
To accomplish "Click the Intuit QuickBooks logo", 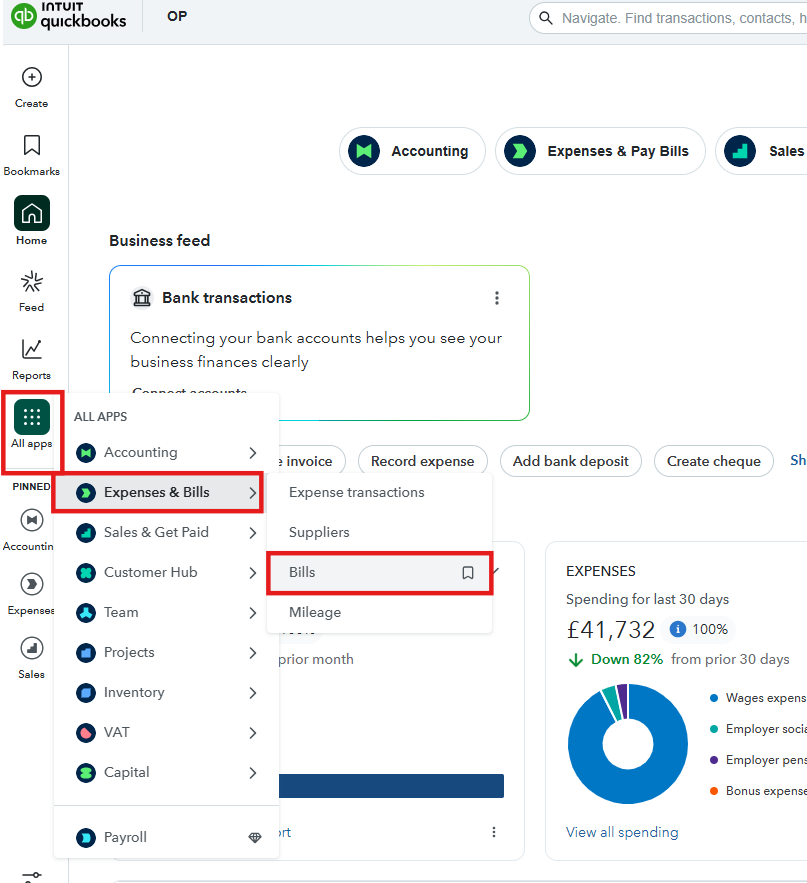I will tap(69, 16).
